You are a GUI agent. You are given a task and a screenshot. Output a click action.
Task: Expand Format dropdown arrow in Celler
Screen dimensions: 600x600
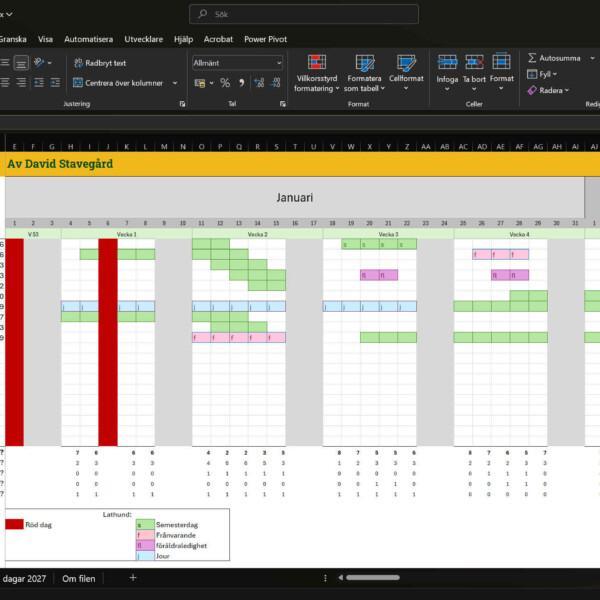501,89
